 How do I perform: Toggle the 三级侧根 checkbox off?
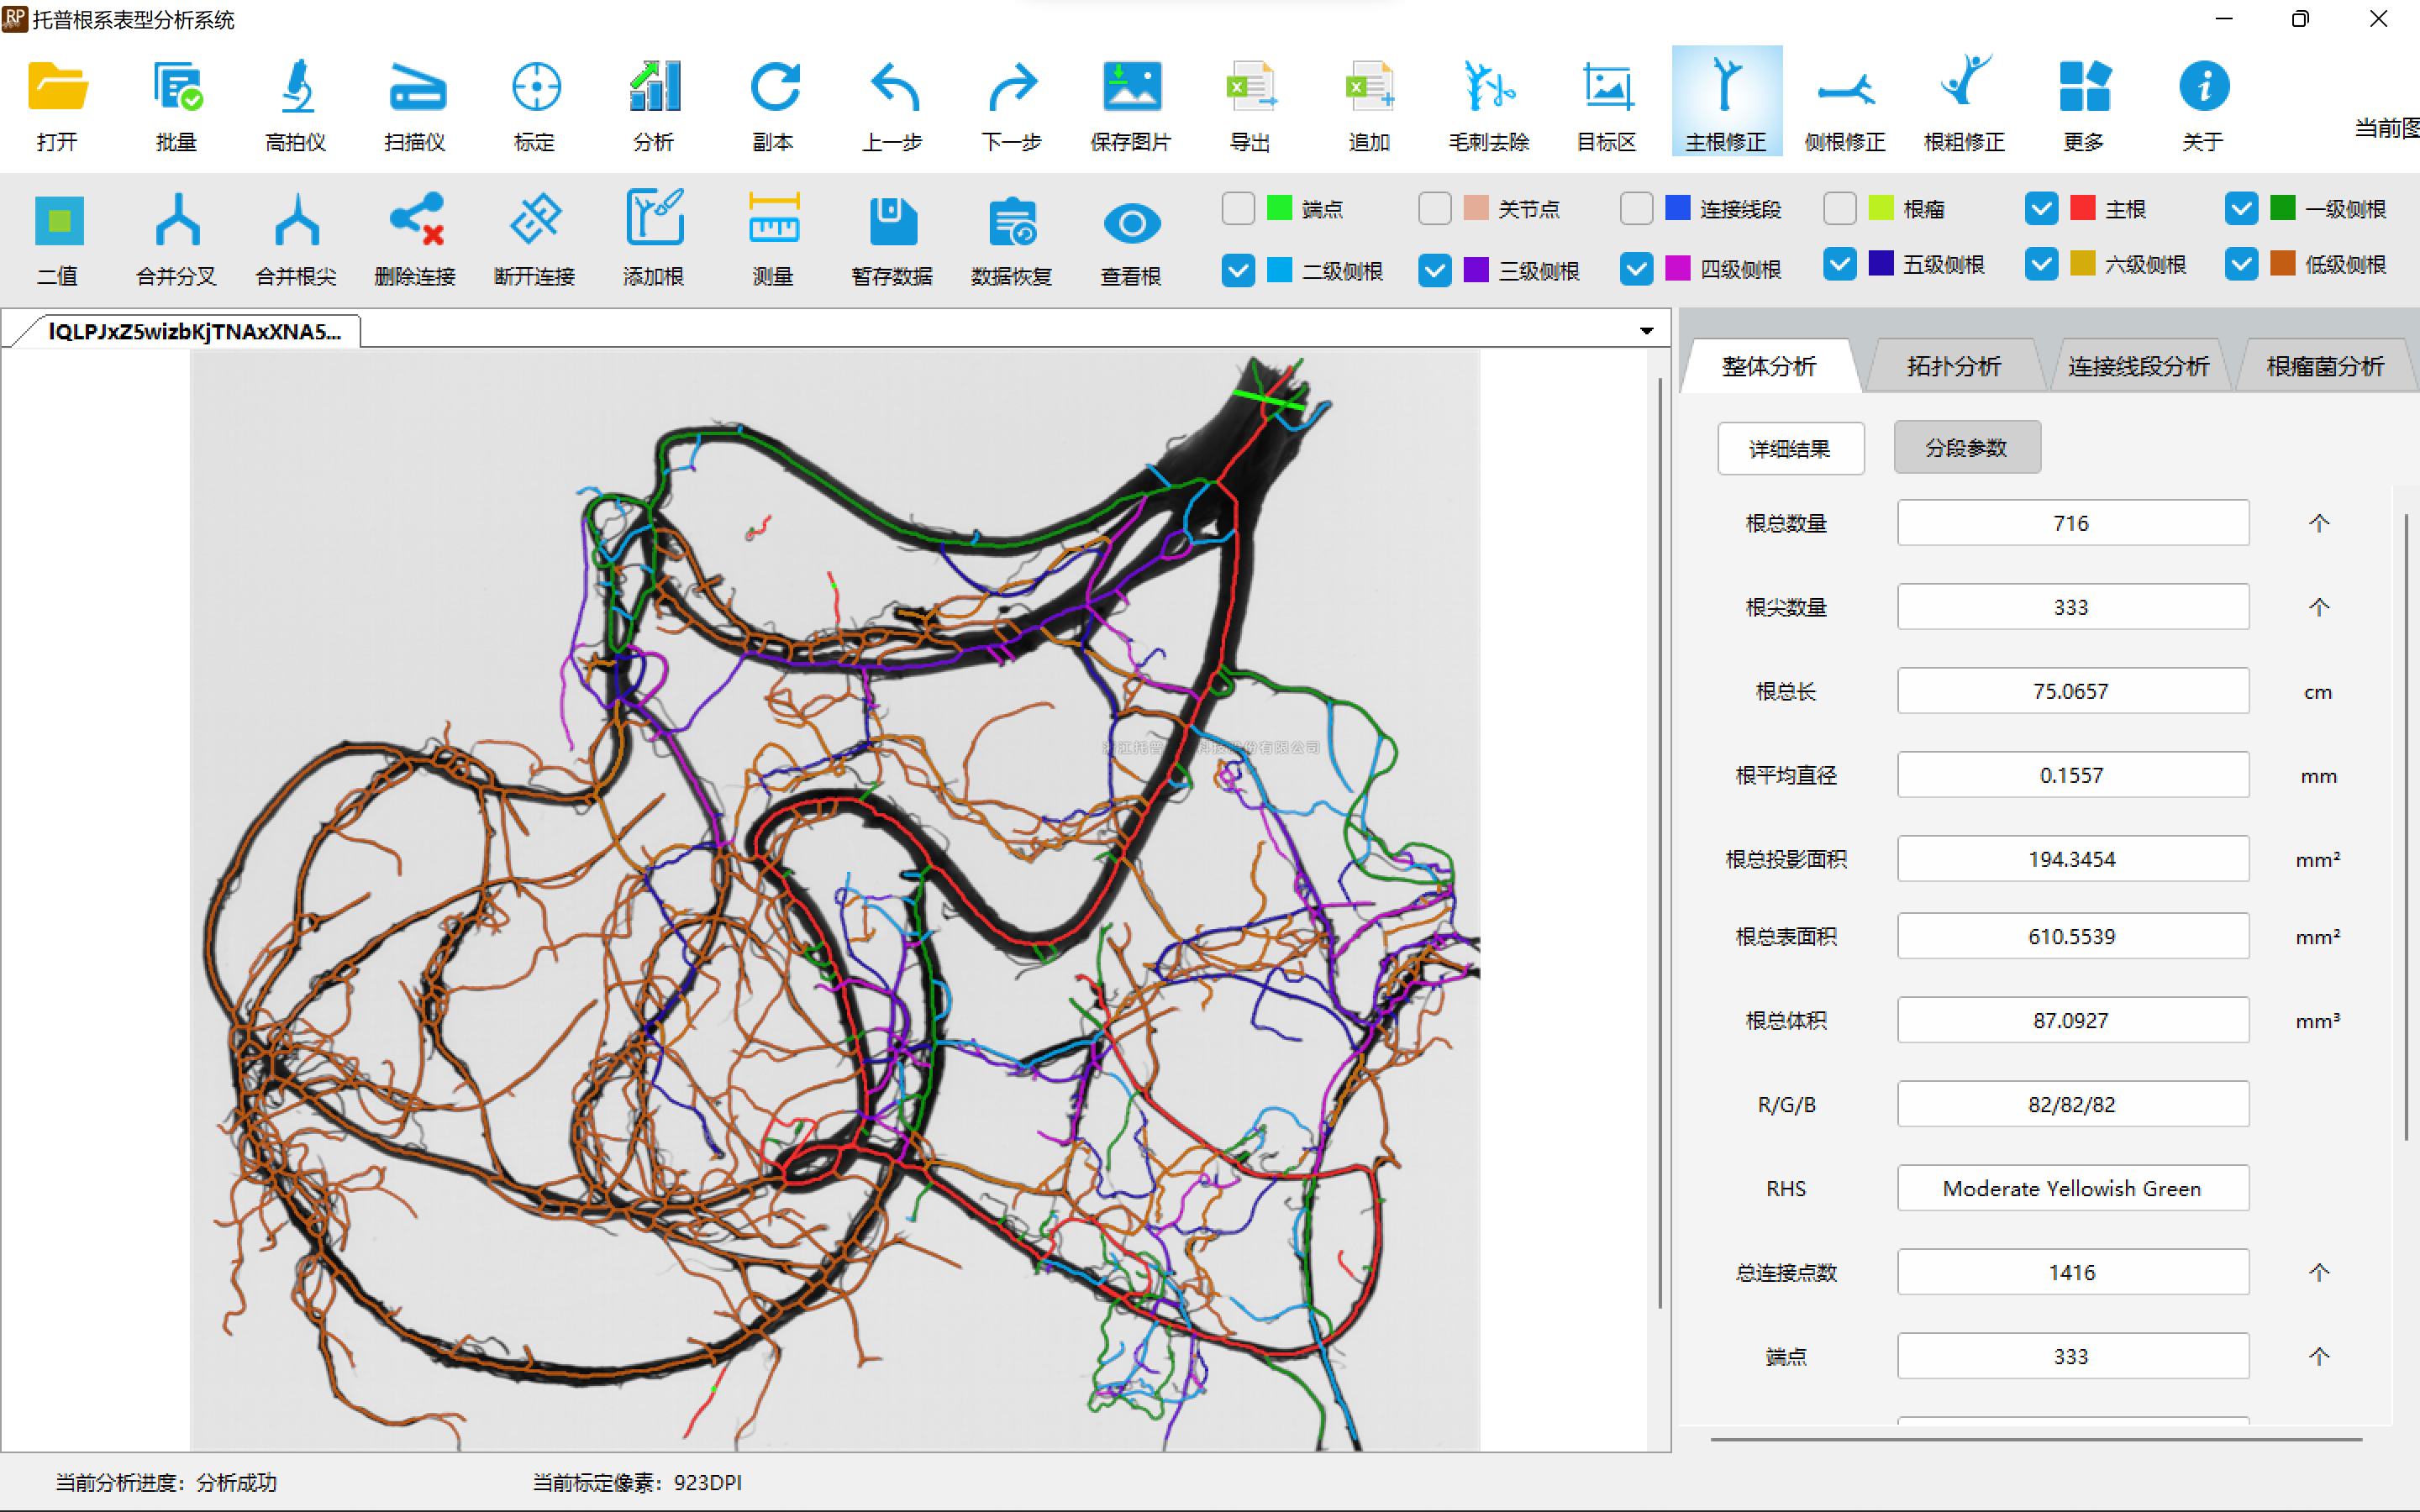(1435, 271)
